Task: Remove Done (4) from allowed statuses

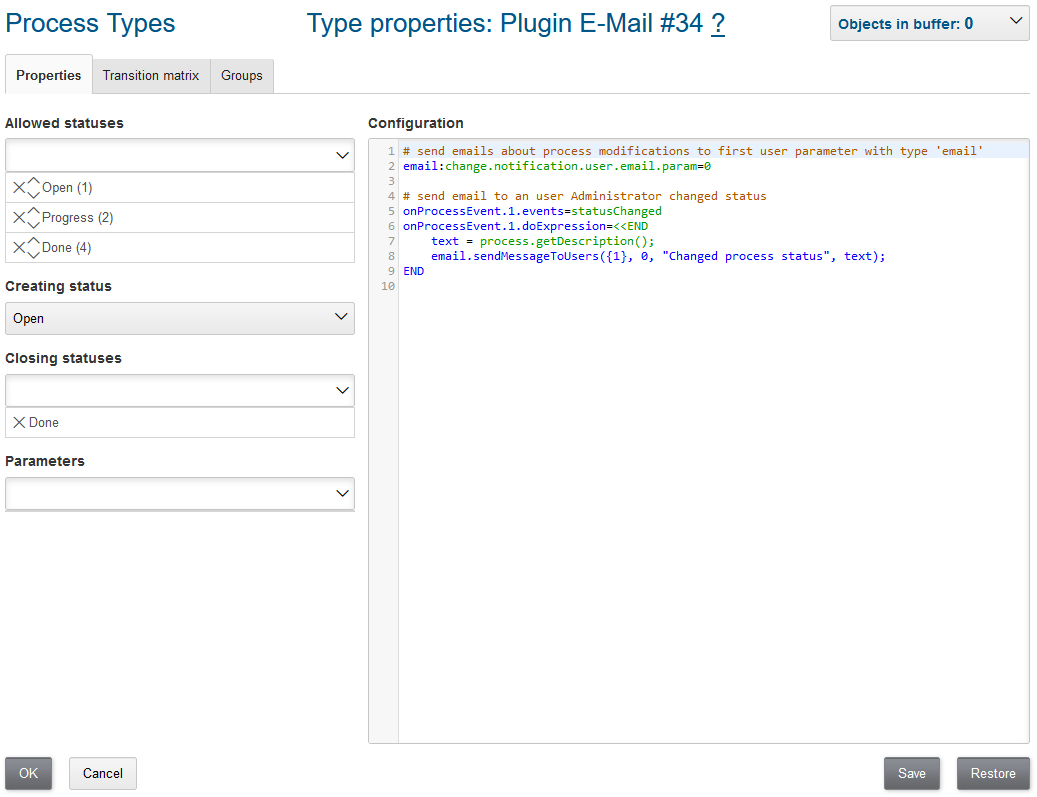Action: click(x=18, y=248)
